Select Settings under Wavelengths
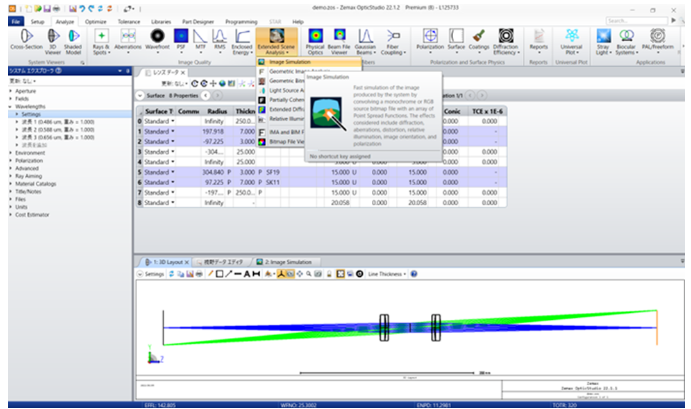This screenshot has width=691, height=409. point(31,114)
